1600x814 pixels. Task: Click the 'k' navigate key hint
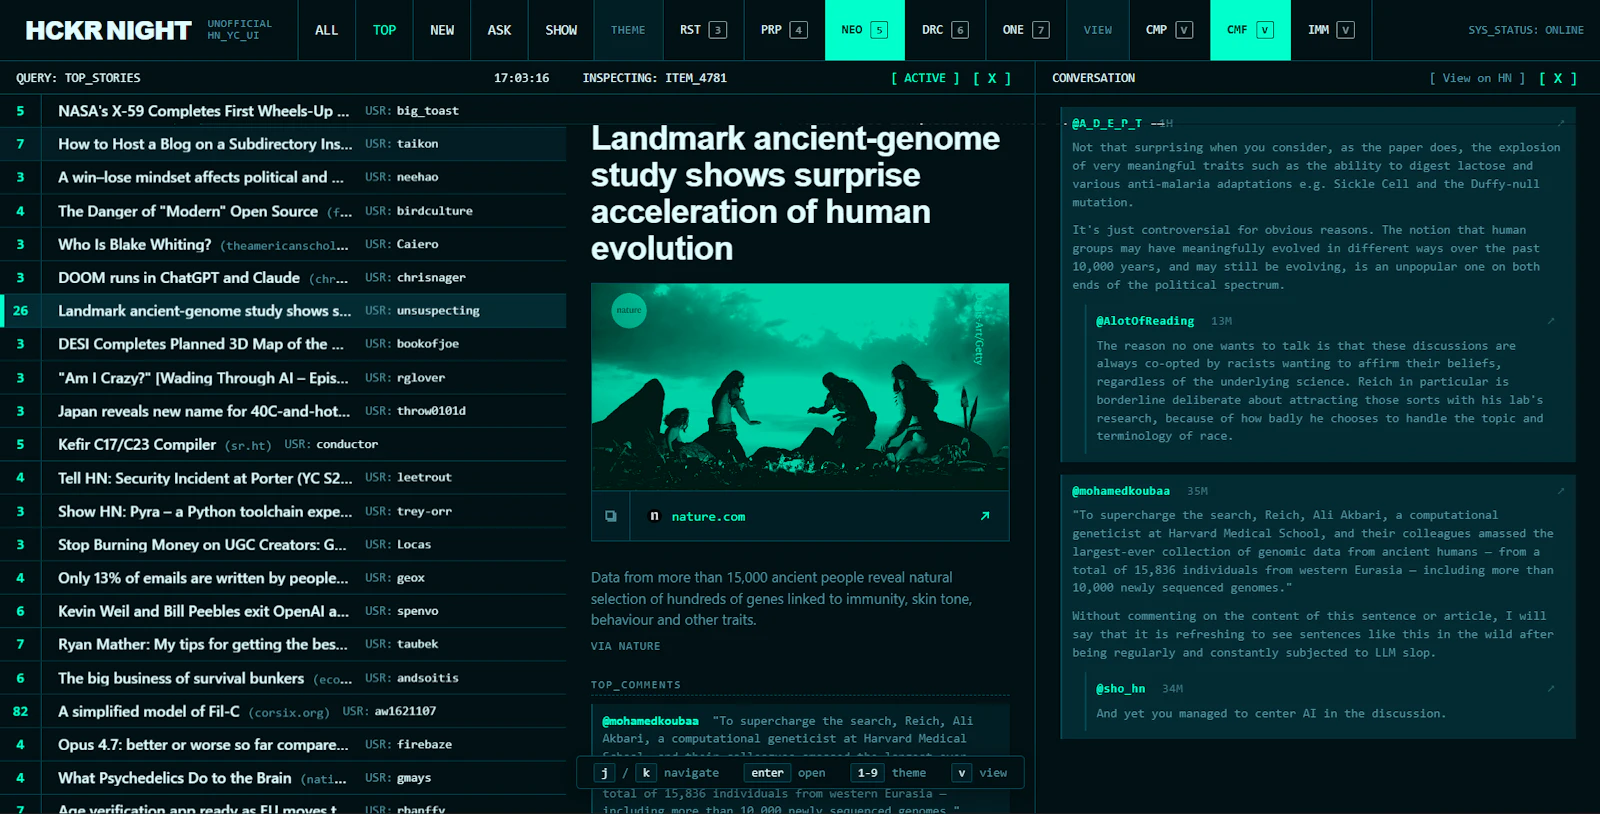tap(646, 773)
